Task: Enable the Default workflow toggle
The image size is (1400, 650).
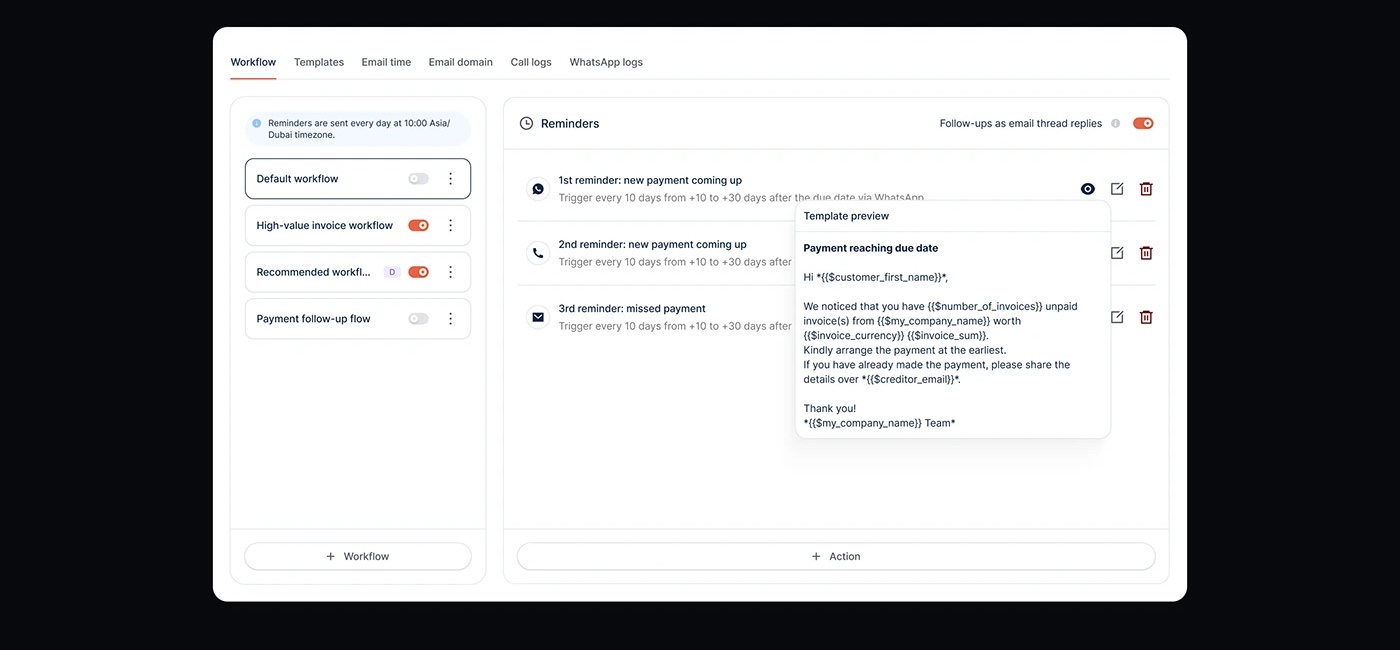Action: coord(418,179)
